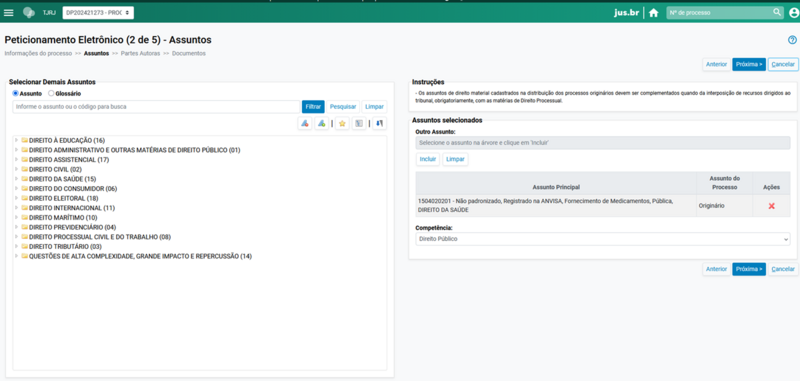Open the Competência Direito Público dropdown

tap(603, 239)
